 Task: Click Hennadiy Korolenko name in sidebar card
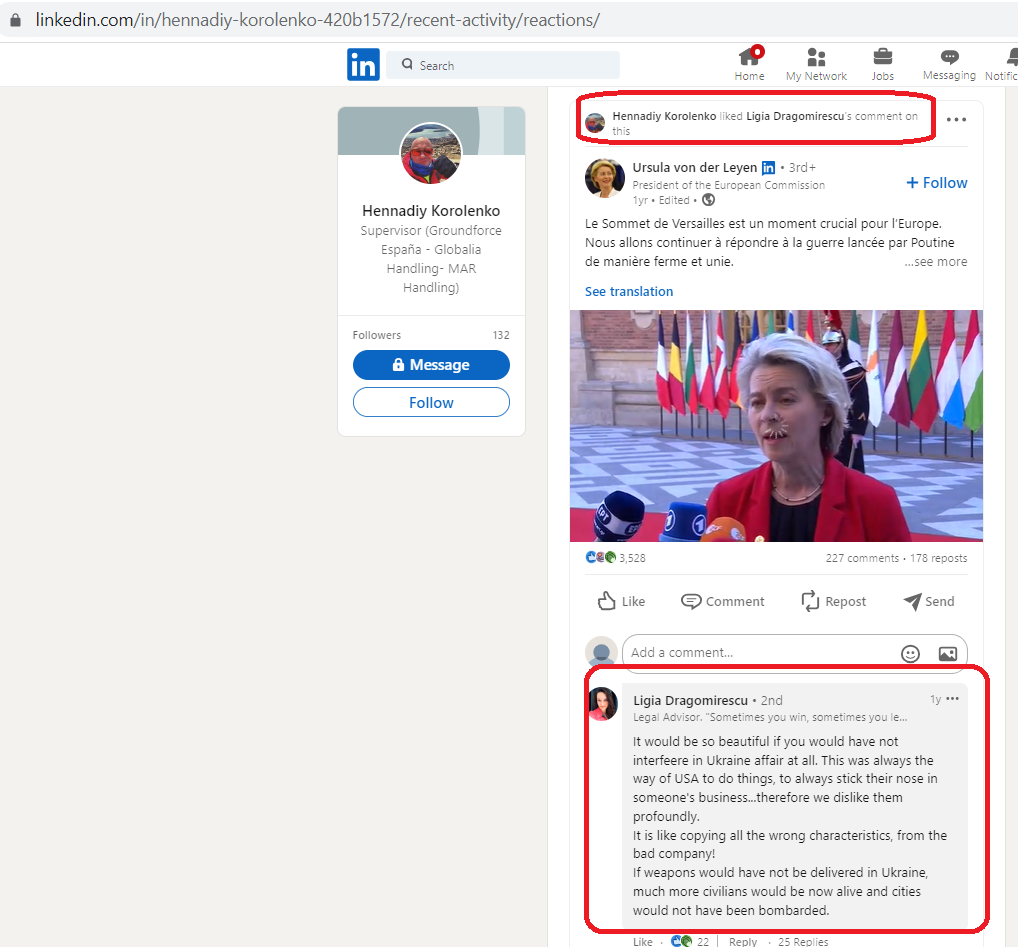431,211
